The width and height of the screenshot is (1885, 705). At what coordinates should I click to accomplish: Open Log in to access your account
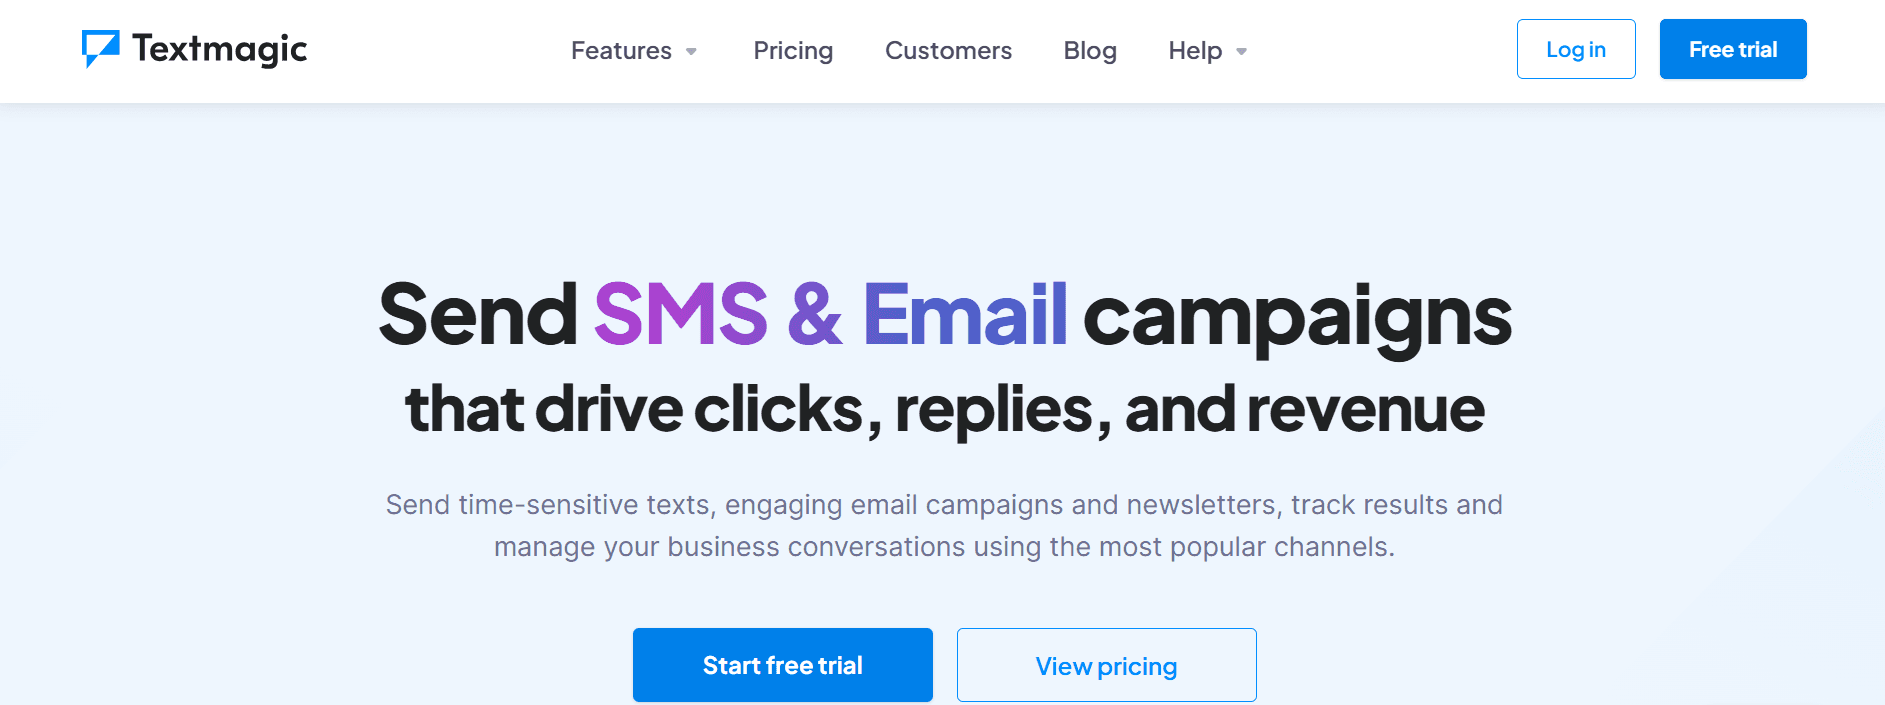point(1575,48)
